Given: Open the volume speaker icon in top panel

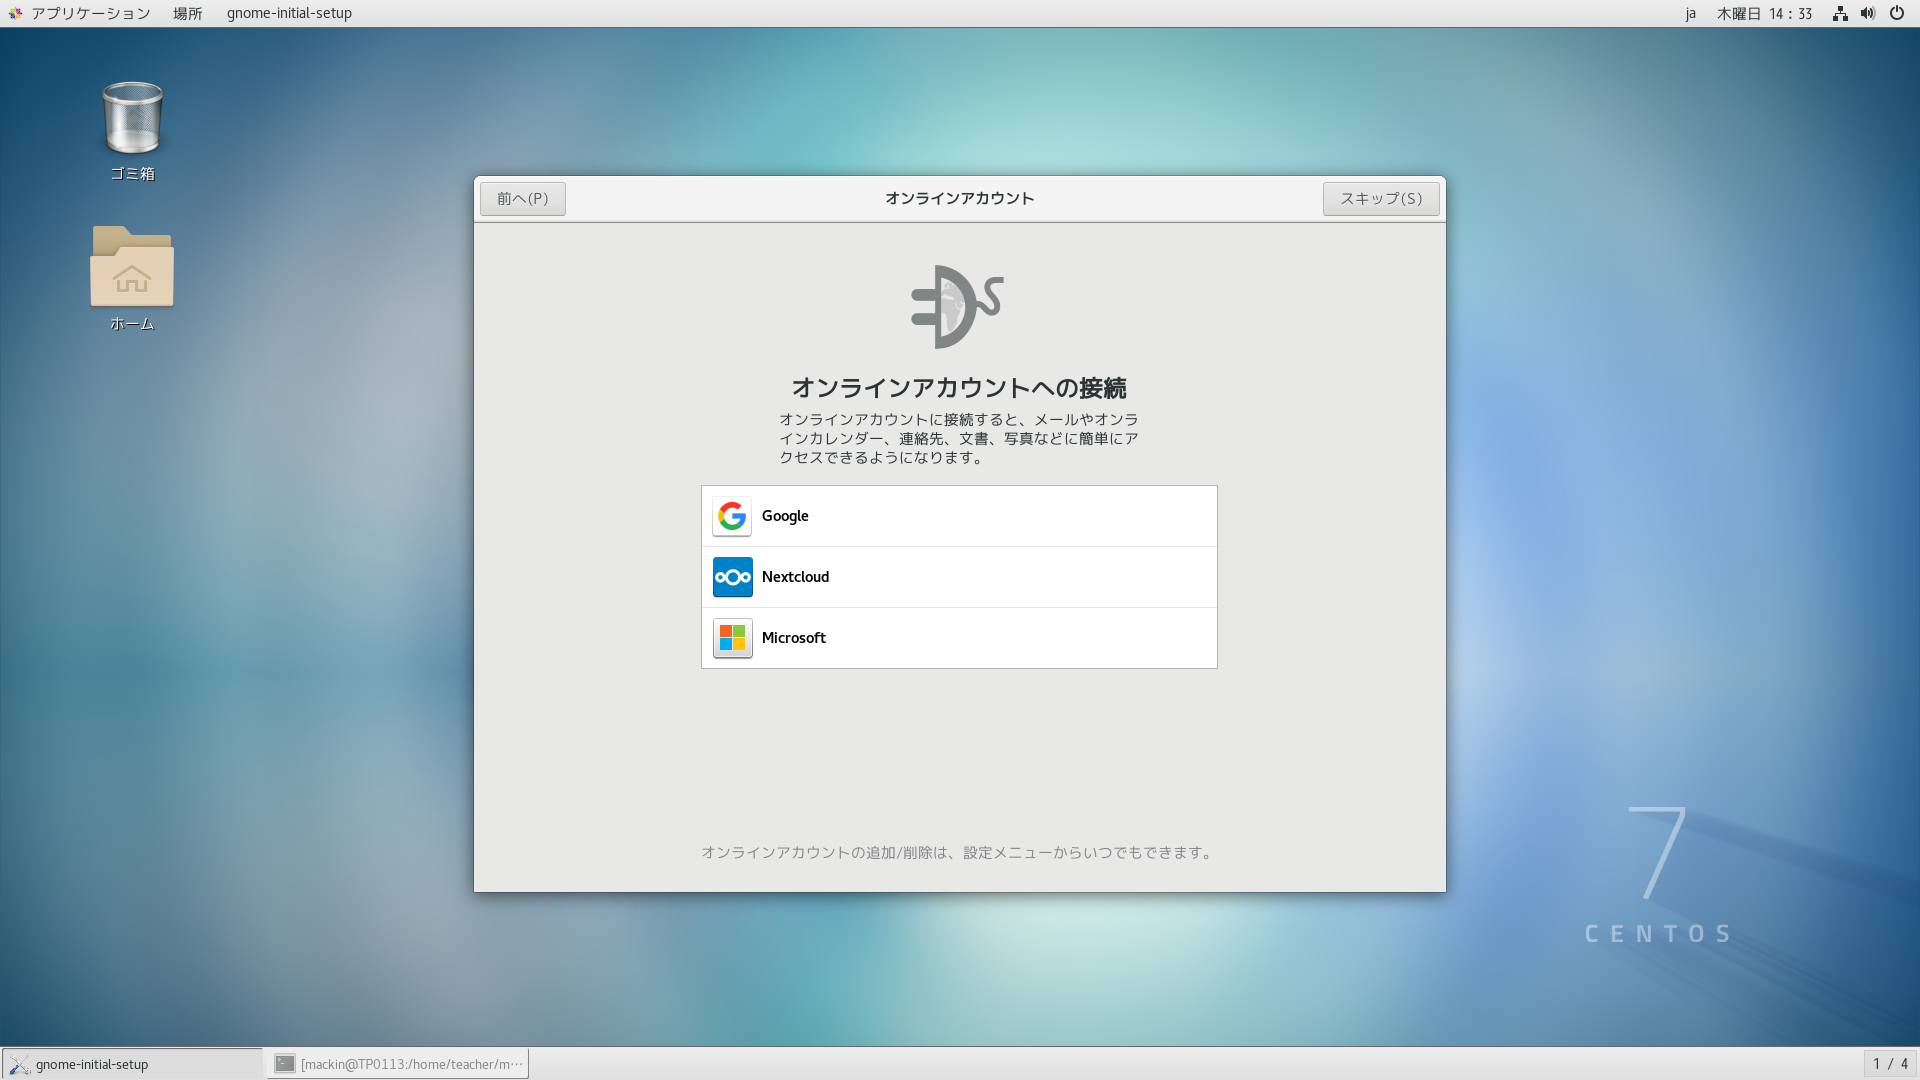Looking at the screenshot, I should pyautogui.click(x=1868, y=13).
